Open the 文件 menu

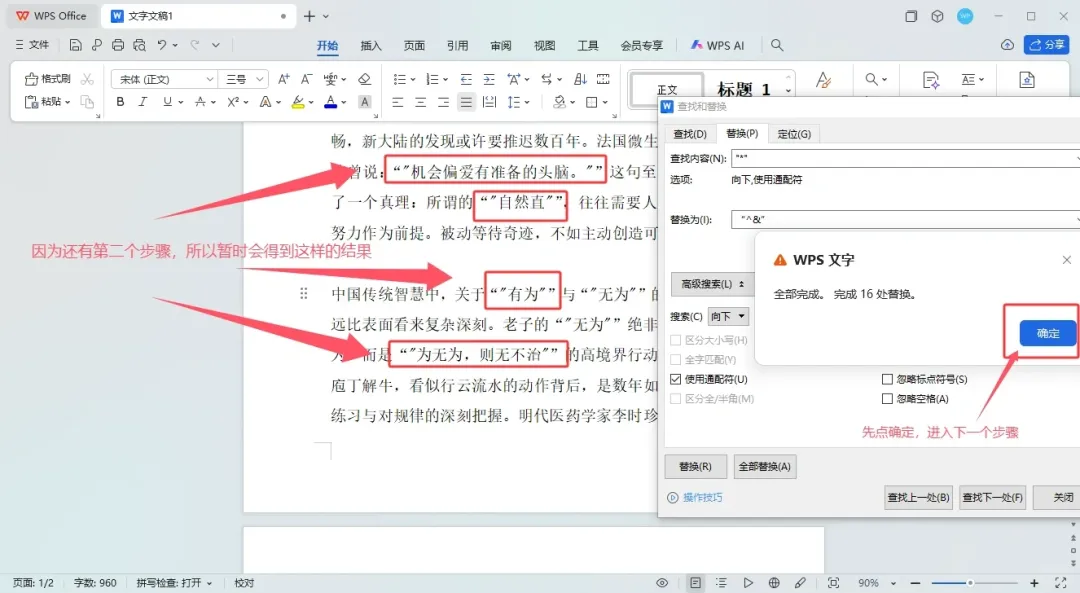[x=32, y=45]
